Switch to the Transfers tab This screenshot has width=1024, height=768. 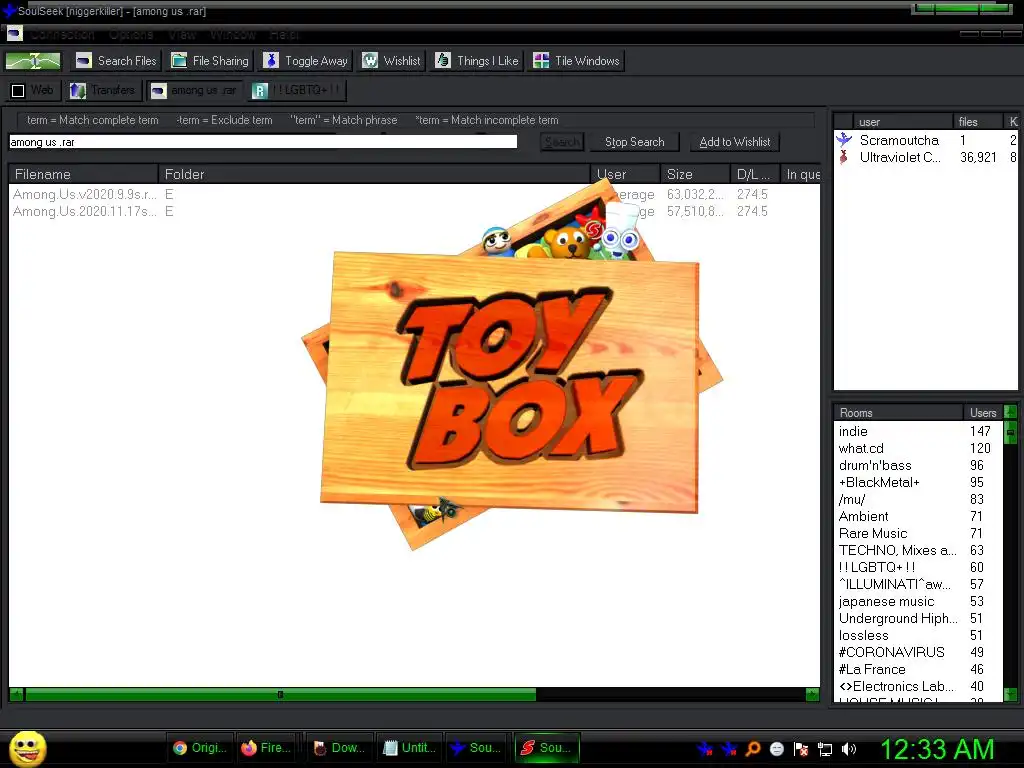pyautogui.click(x=103, y=90)
